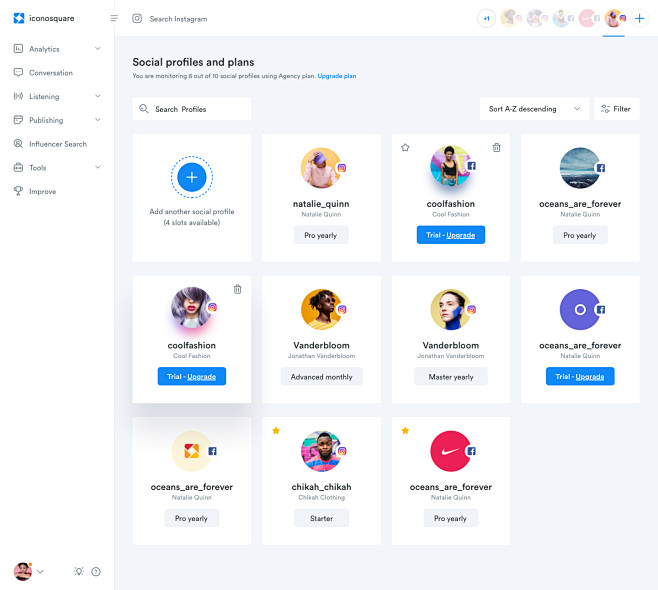Expand the Analytics menu chevron

(97, 49)
